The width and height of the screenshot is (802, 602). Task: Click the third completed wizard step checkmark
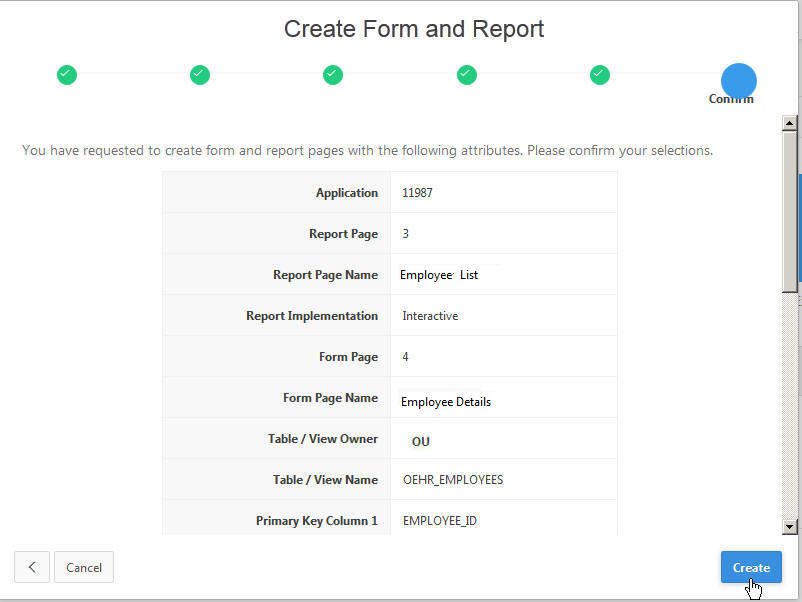tap(333, 74)
